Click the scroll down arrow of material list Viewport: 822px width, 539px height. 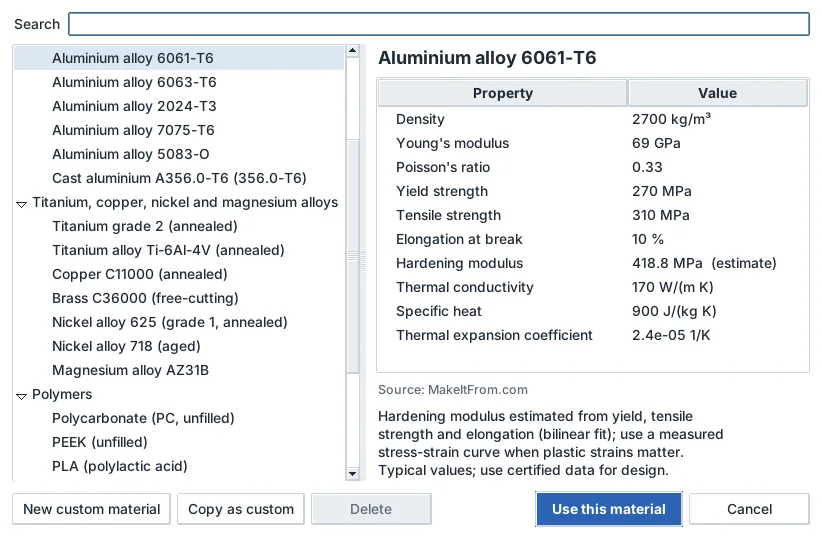click(x=353, y=473)
